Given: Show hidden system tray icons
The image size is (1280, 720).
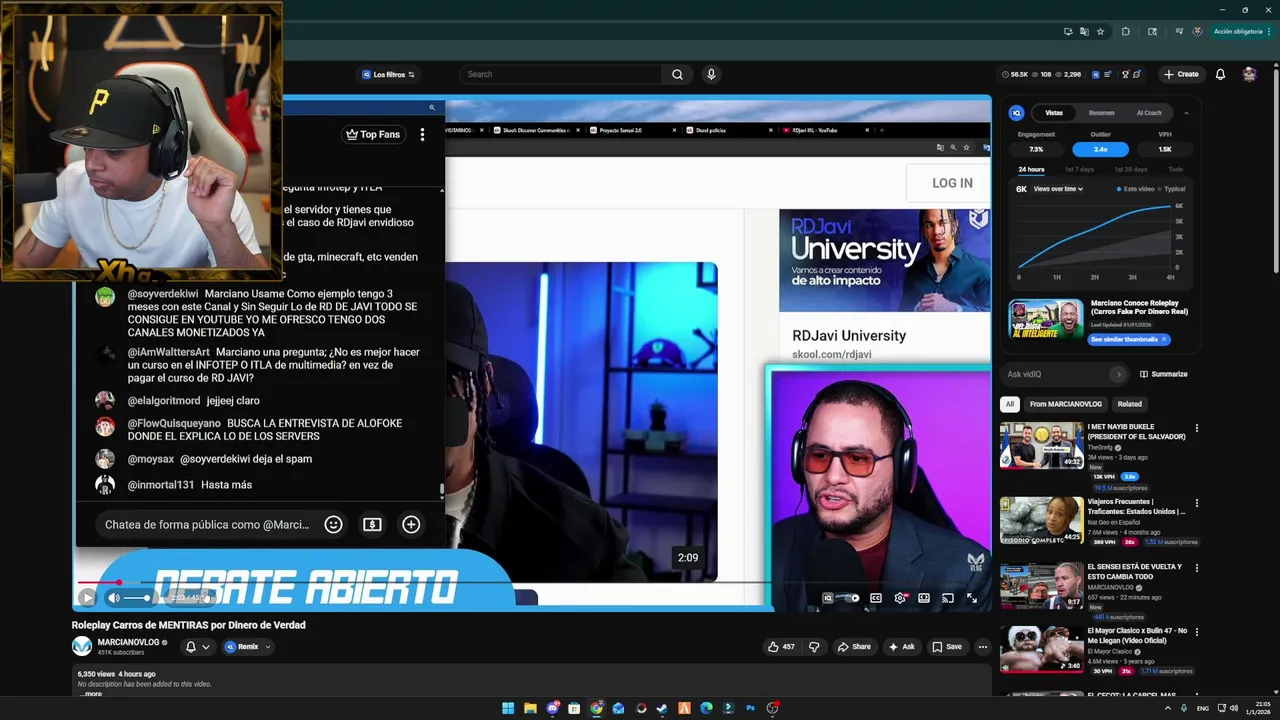Looking at the screenshot, I should [x=1167, y=708].
